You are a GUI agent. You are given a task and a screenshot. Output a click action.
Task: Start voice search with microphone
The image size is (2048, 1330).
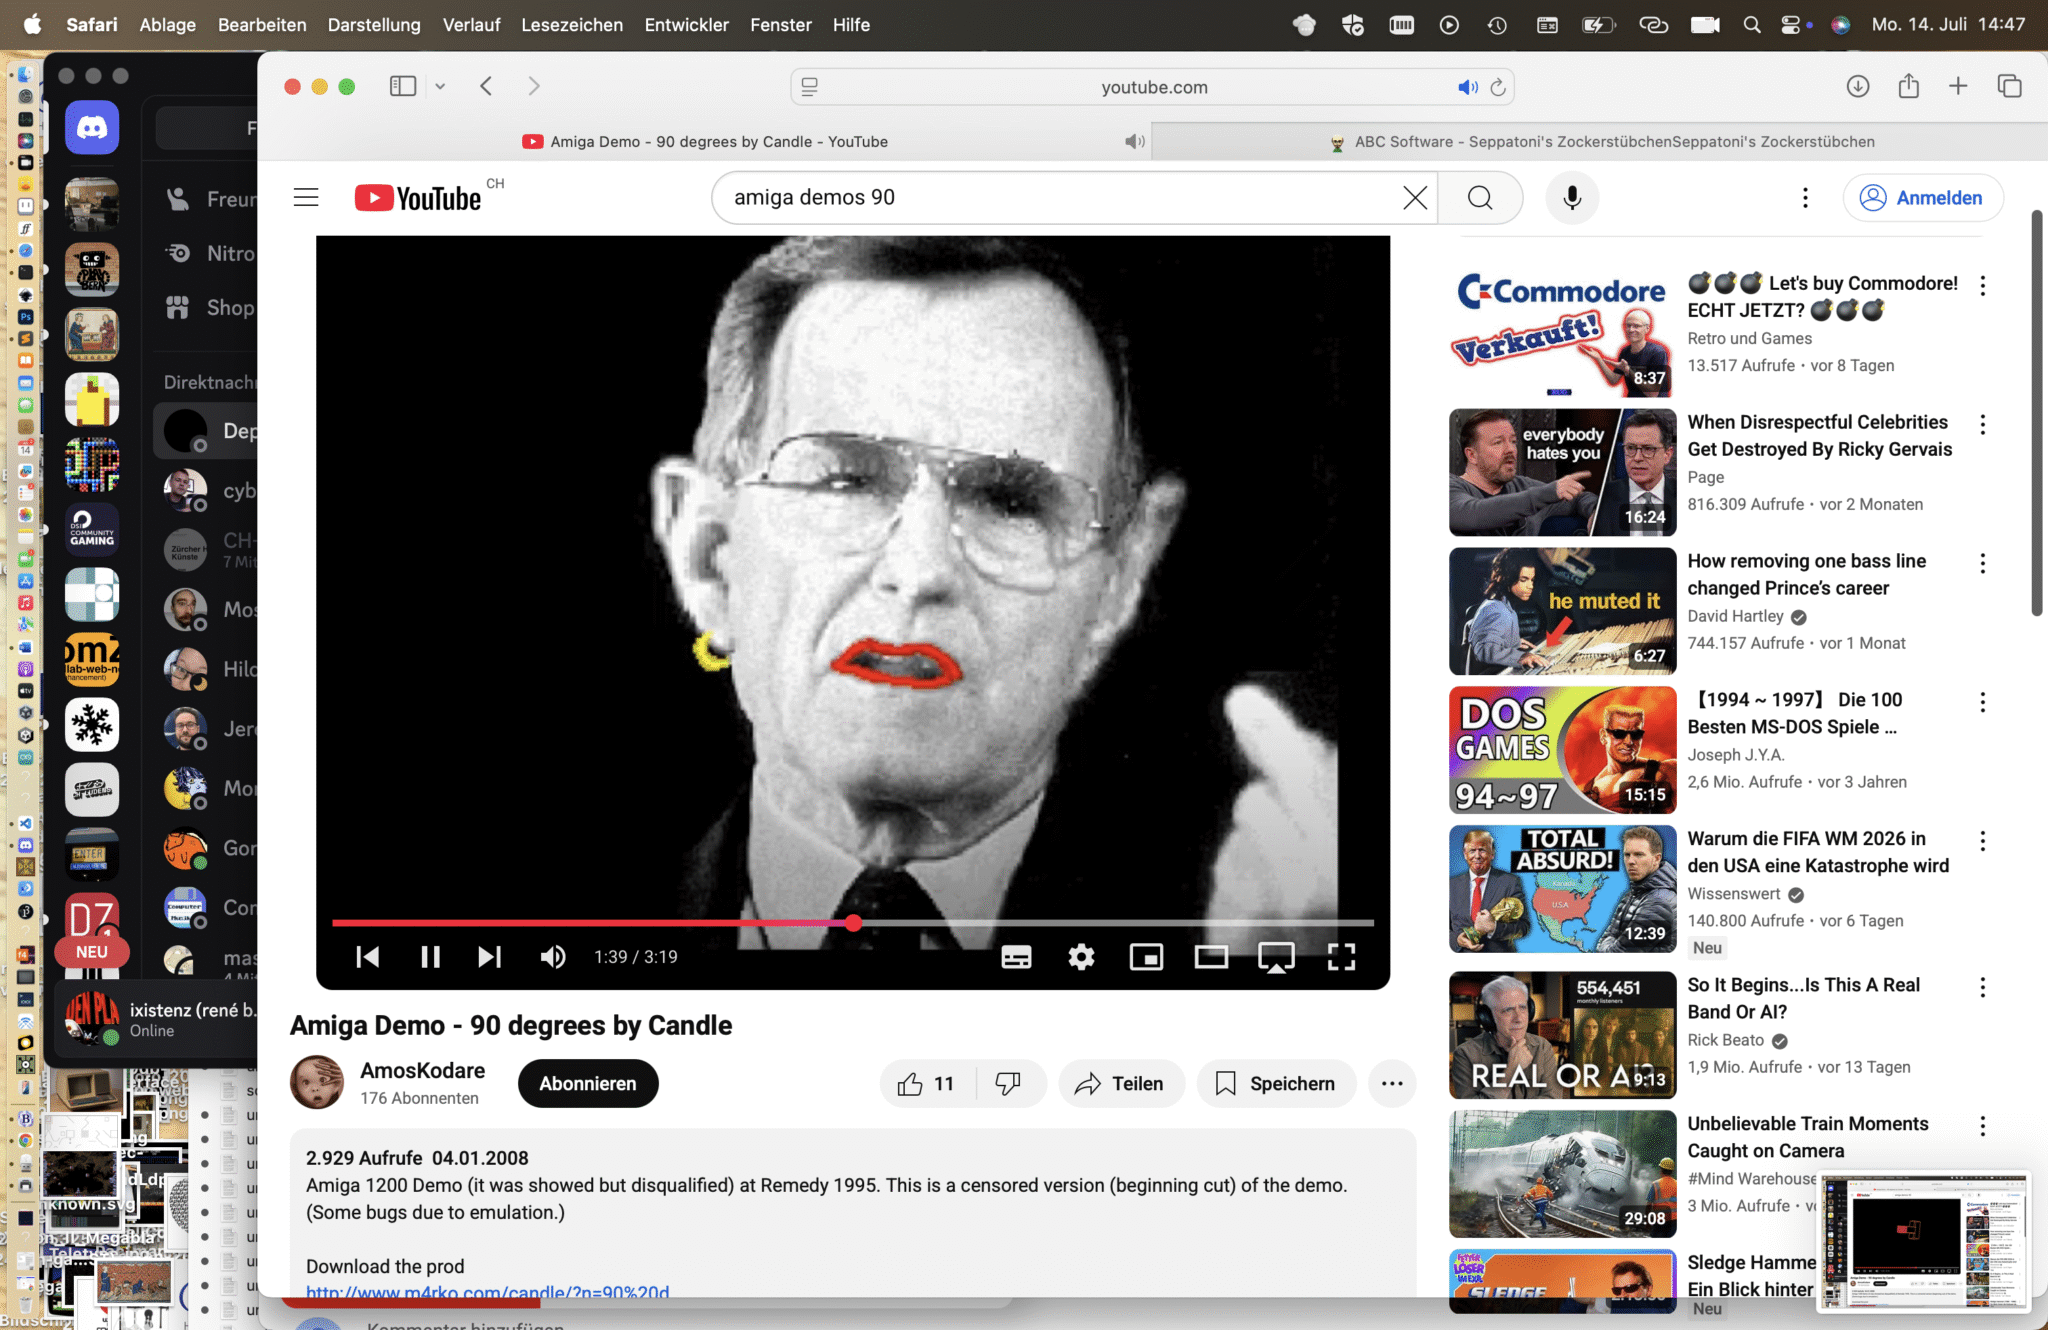(1572, 198)
